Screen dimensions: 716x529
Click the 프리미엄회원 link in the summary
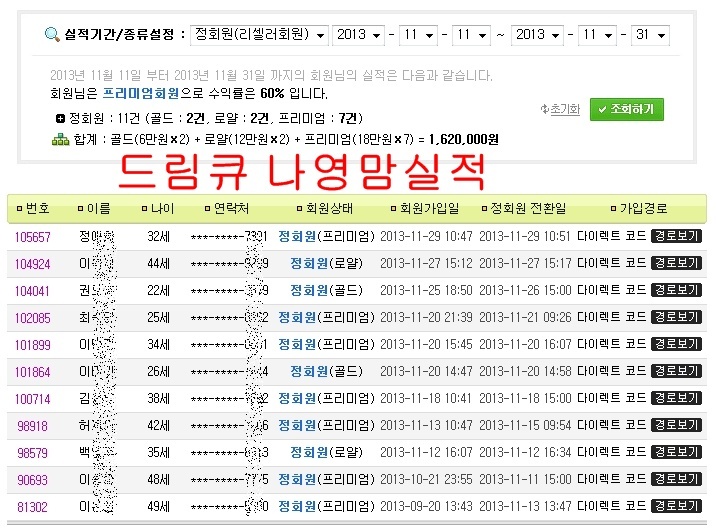(141, 93)
